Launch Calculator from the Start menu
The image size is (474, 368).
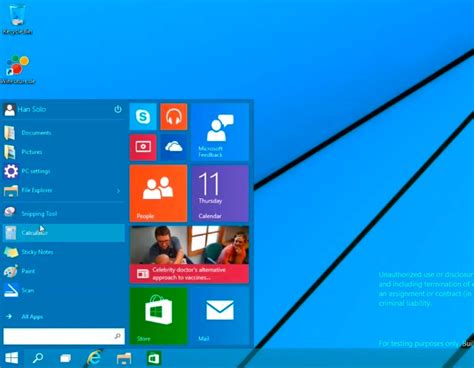[63, 233]
